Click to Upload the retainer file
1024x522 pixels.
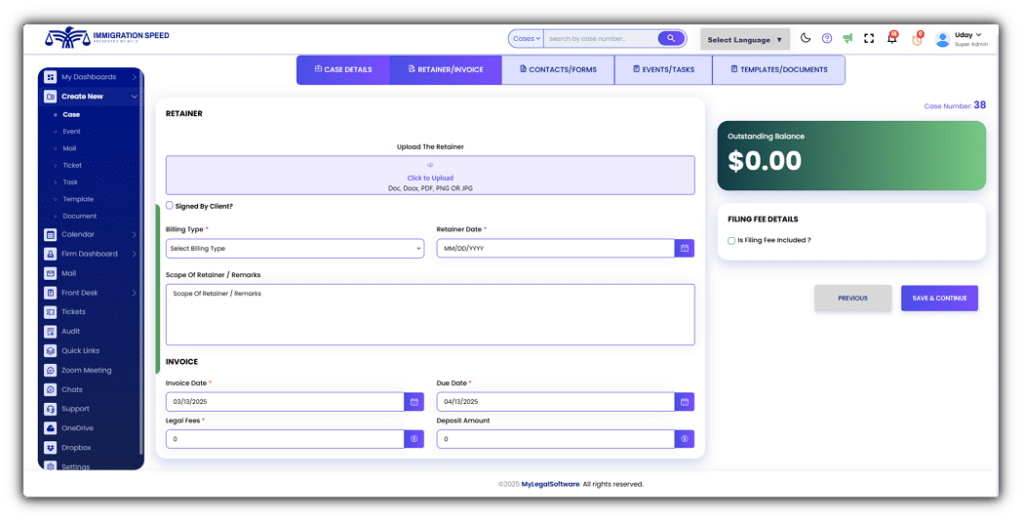pos(430,175)
